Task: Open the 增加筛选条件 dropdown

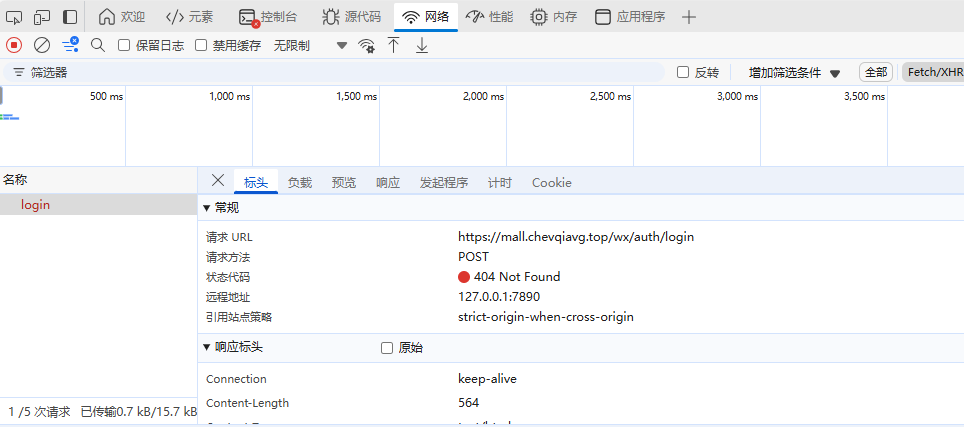Action: (x=794, y=72)
